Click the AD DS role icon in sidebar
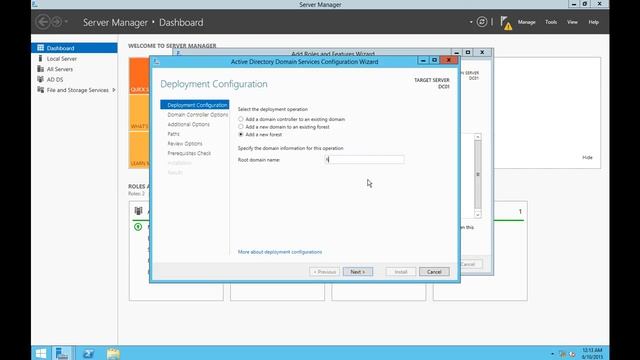The image size is (640, 360). pyautogui.click(x=40, y=79)
